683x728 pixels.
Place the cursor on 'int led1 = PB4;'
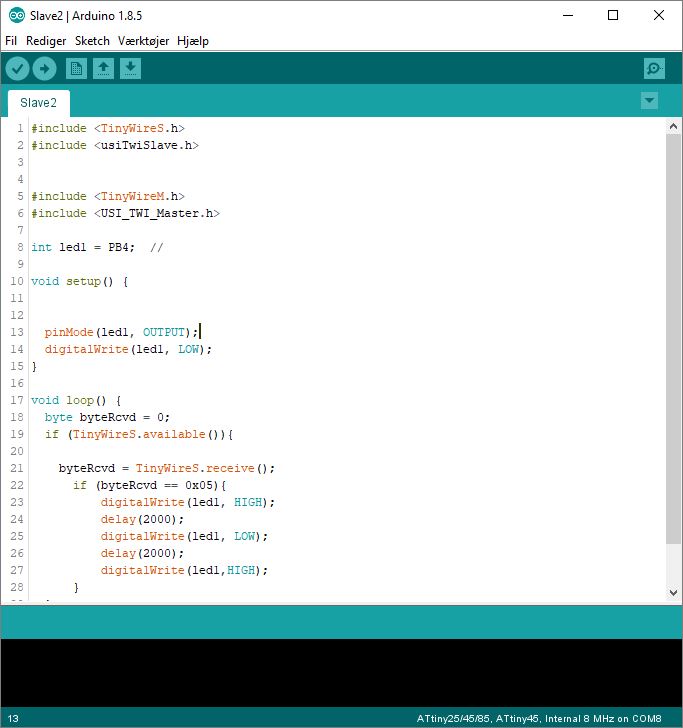point(83,247)
